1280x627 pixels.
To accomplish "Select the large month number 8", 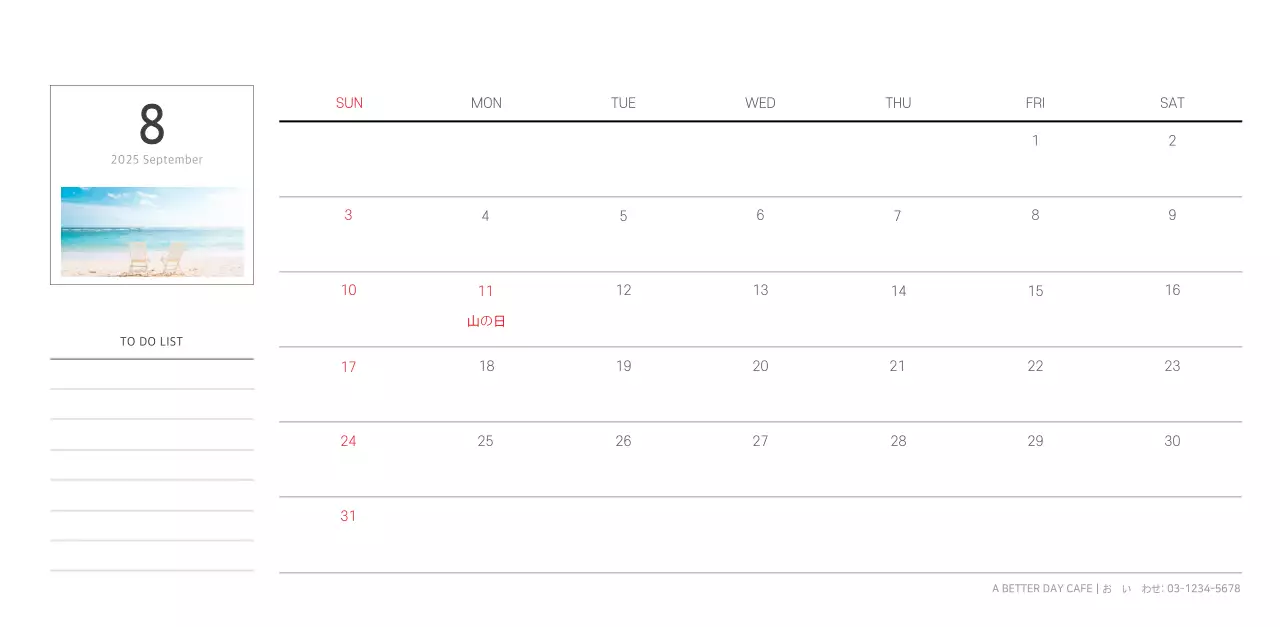I will pyautogui.click(x=152, y=126).
